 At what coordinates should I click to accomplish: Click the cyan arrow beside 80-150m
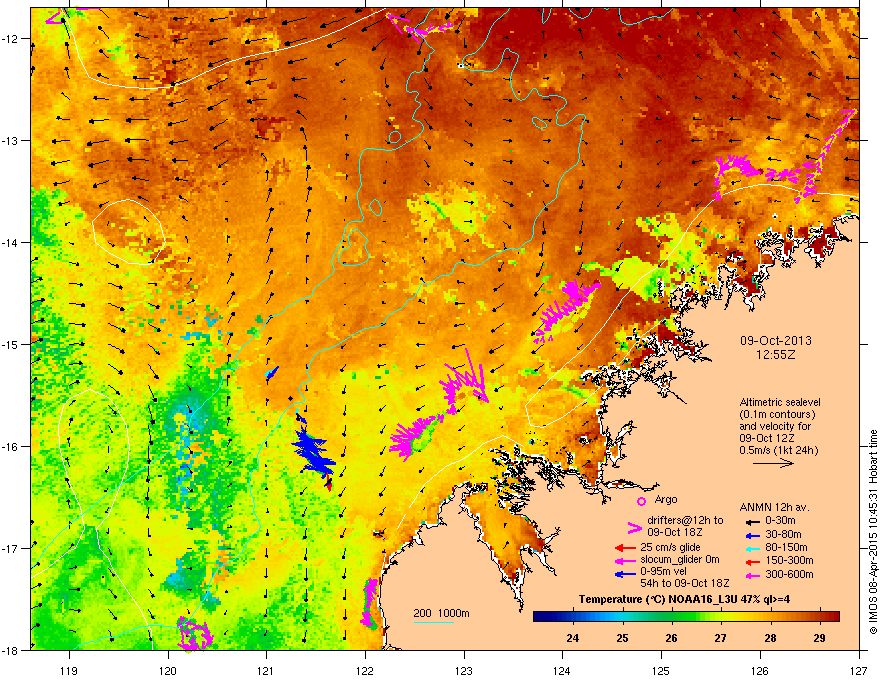tap(752, 549)
